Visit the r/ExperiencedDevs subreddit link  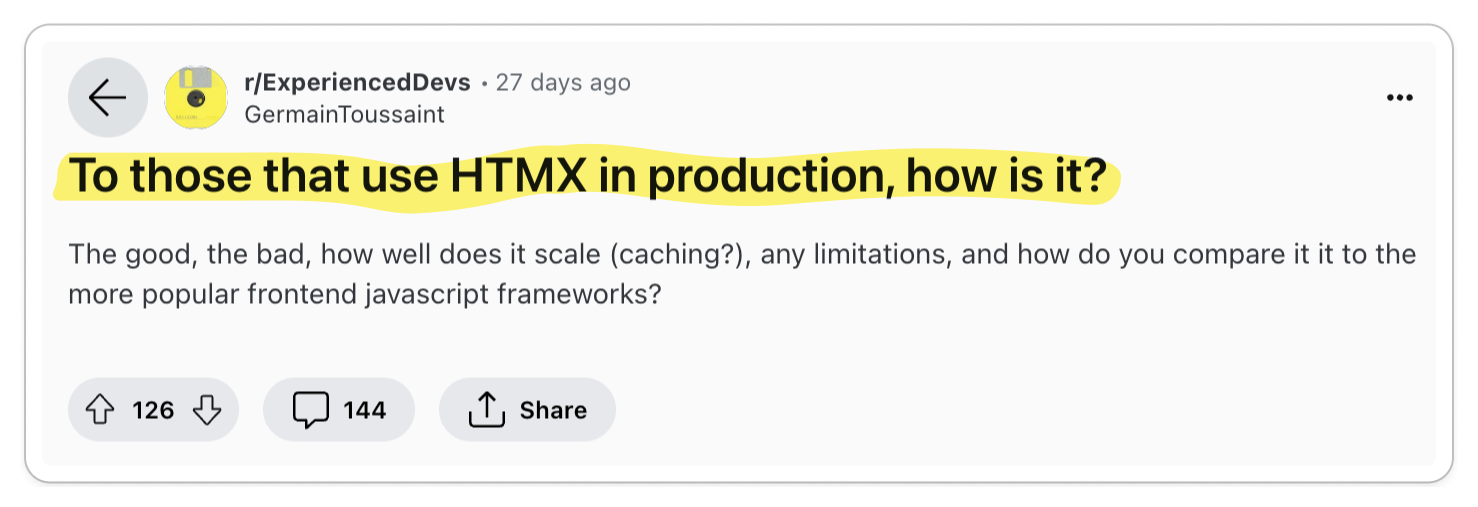pos(357,82)
